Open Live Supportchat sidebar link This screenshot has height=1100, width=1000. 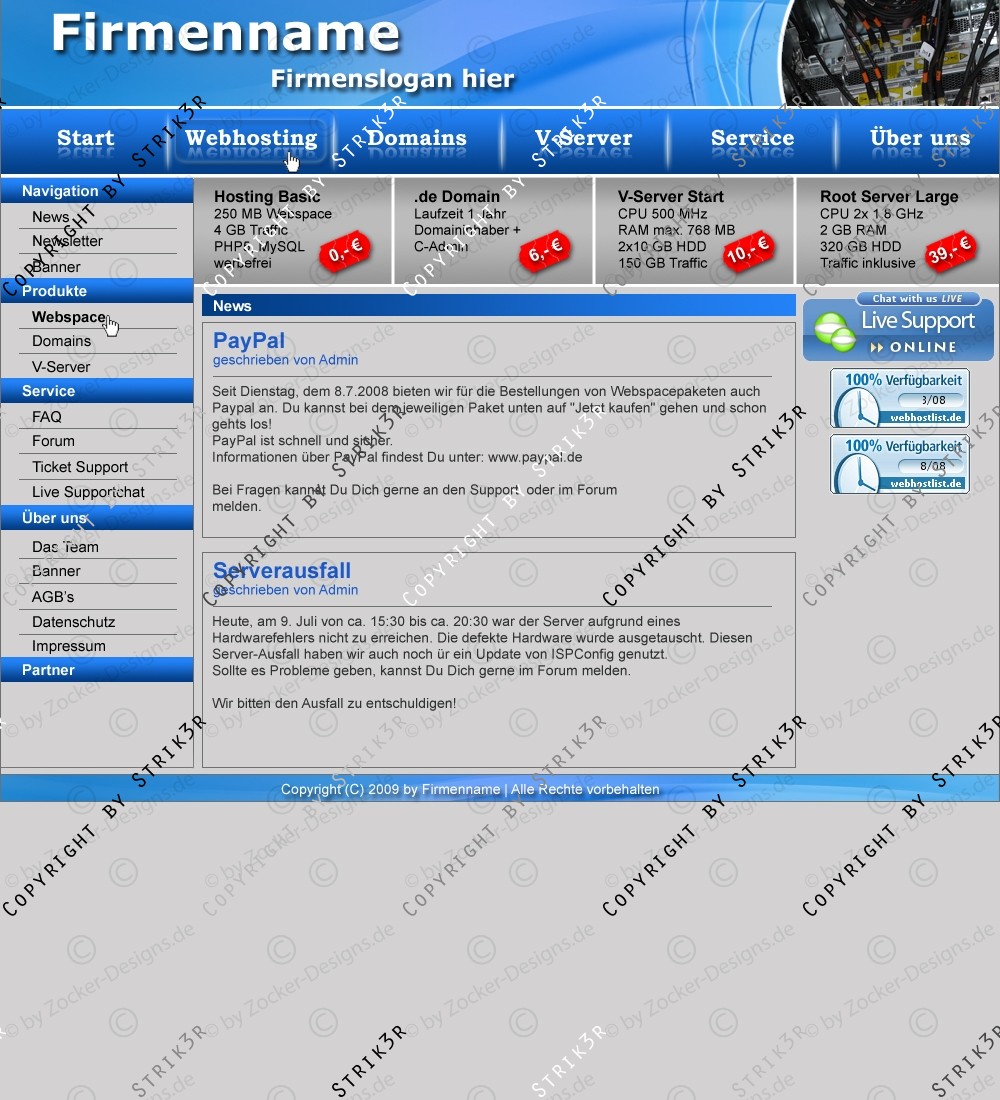(88, 492)
